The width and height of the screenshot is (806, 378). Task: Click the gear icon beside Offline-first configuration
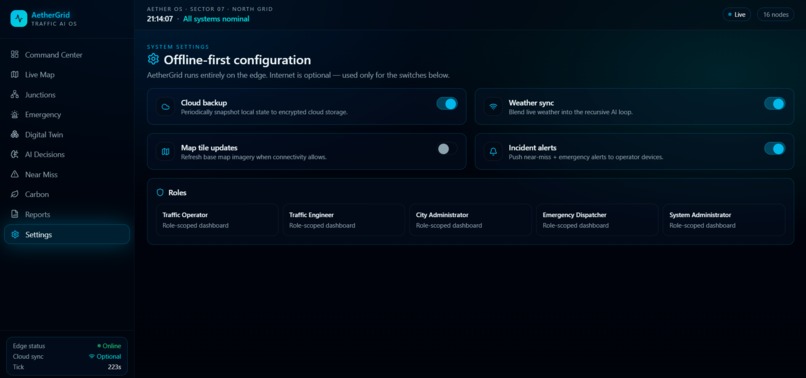point(153,59)
